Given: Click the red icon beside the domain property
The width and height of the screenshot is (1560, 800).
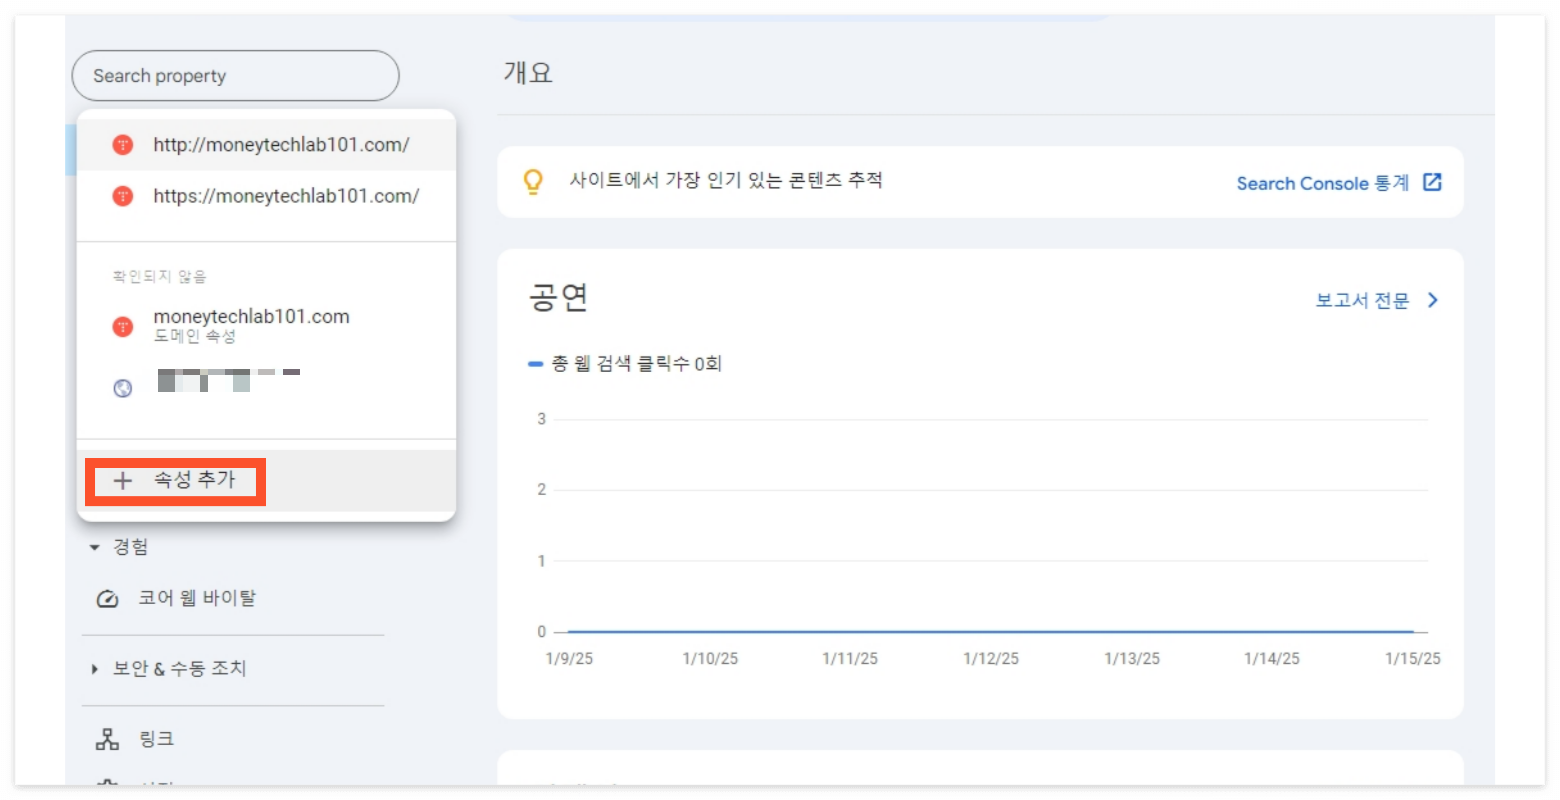Looking at the screenshot, I should click(x=123, y=326).
